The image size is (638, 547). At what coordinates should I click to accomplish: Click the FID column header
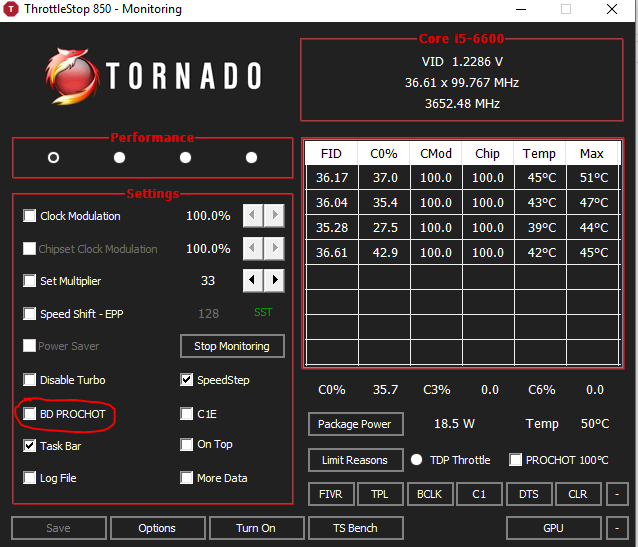coord(331,153)
